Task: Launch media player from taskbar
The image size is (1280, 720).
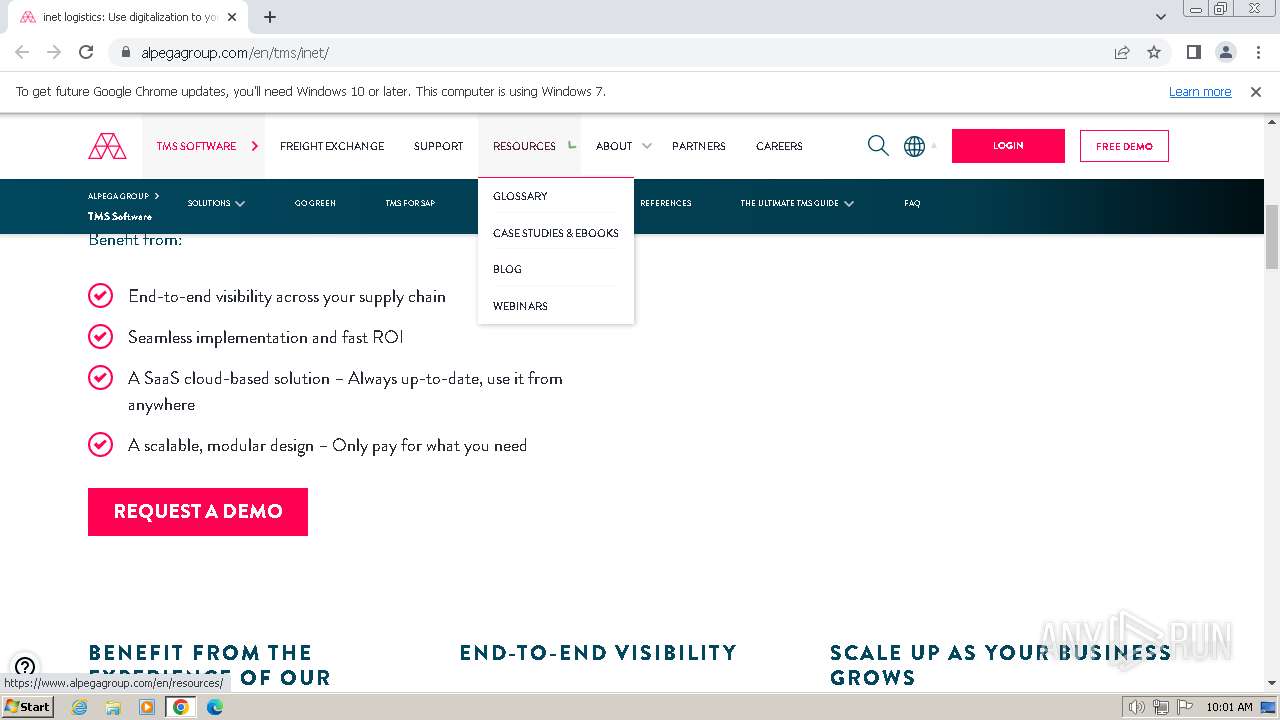Action: (147, 707)
